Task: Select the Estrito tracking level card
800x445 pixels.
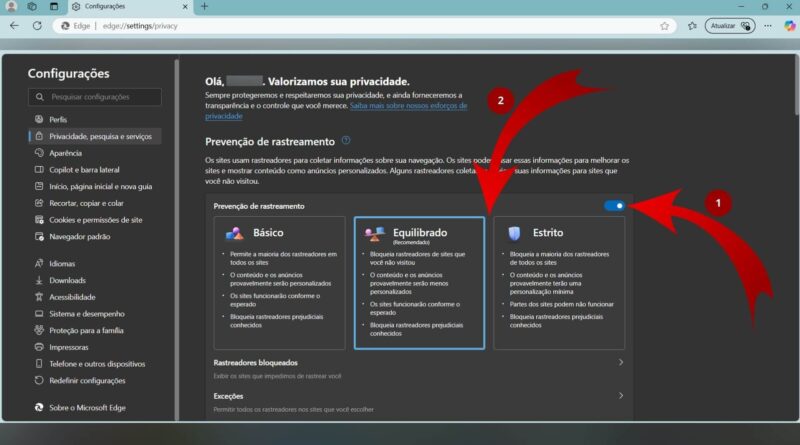Action: pyautogui.click(x=559, y=283)
